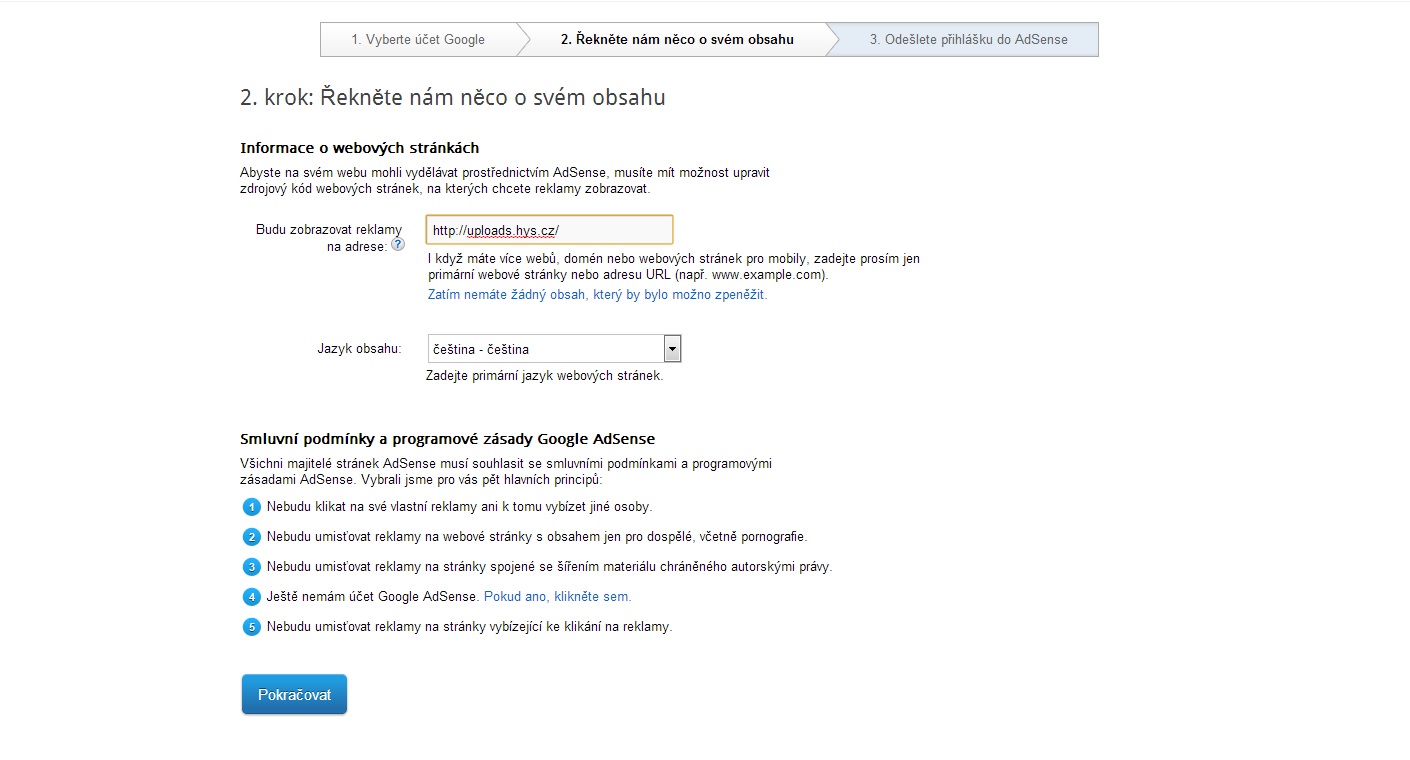Click text Nebudu umisťovat reklamy vybízející ke klikání

tap(469, 627)
